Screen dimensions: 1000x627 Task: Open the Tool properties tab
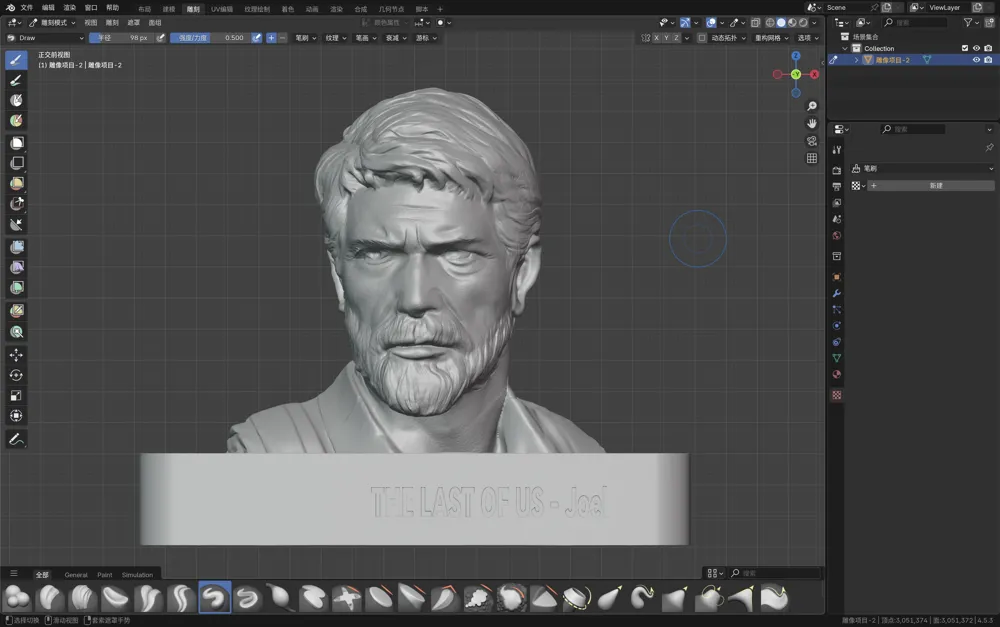(x=837, y=149)
